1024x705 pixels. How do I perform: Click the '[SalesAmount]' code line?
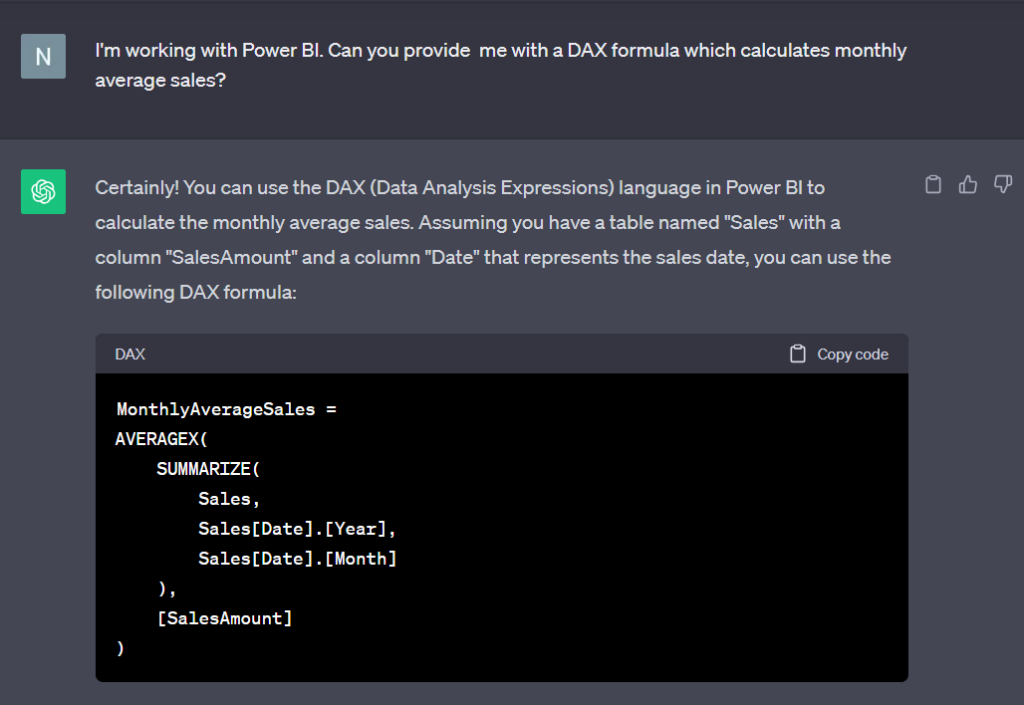(224, 619)
